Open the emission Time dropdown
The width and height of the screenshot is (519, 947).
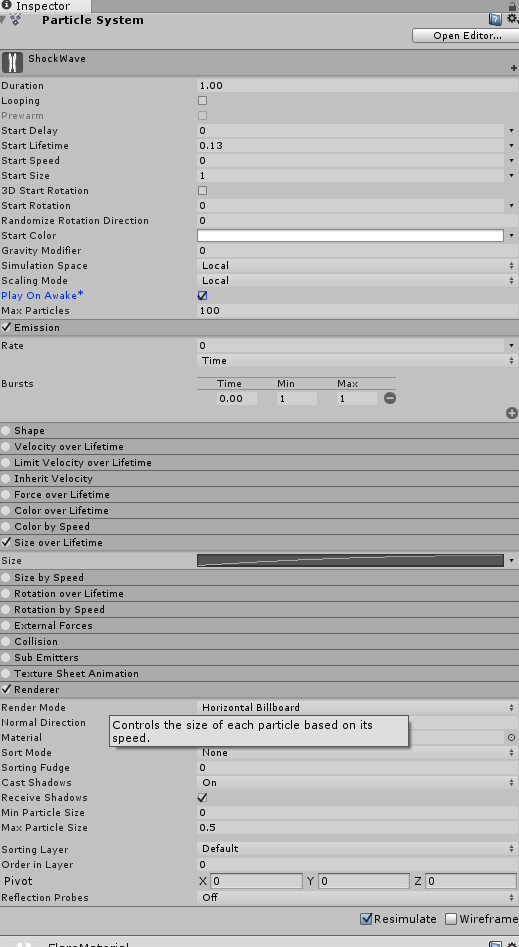pyautogui.click(x=357, y=361)
